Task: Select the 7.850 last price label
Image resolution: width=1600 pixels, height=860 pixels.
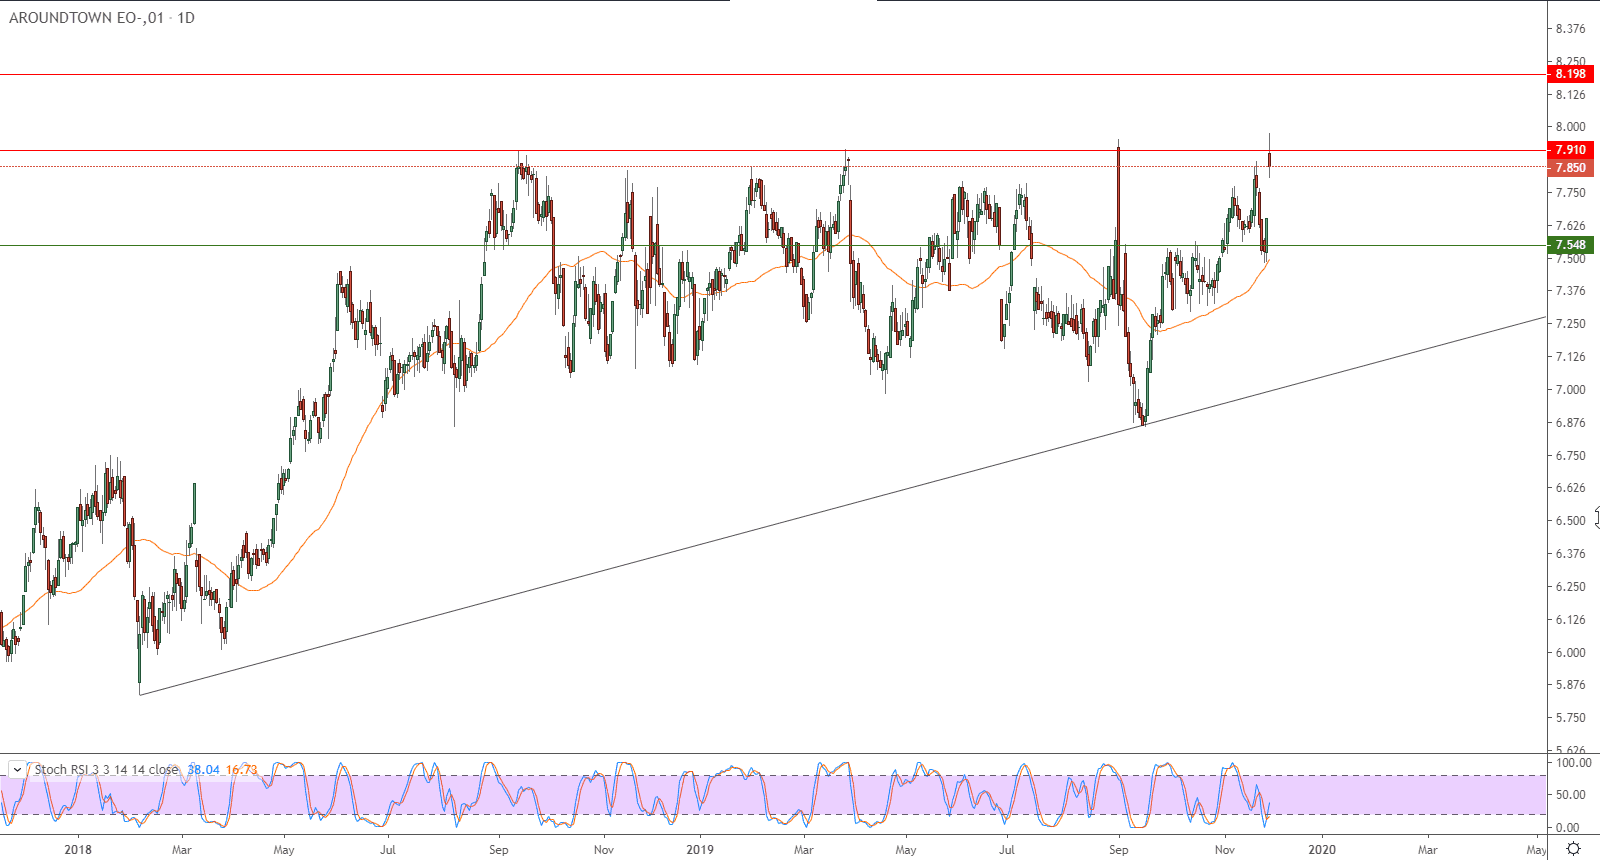Action: coord(1570,168)
